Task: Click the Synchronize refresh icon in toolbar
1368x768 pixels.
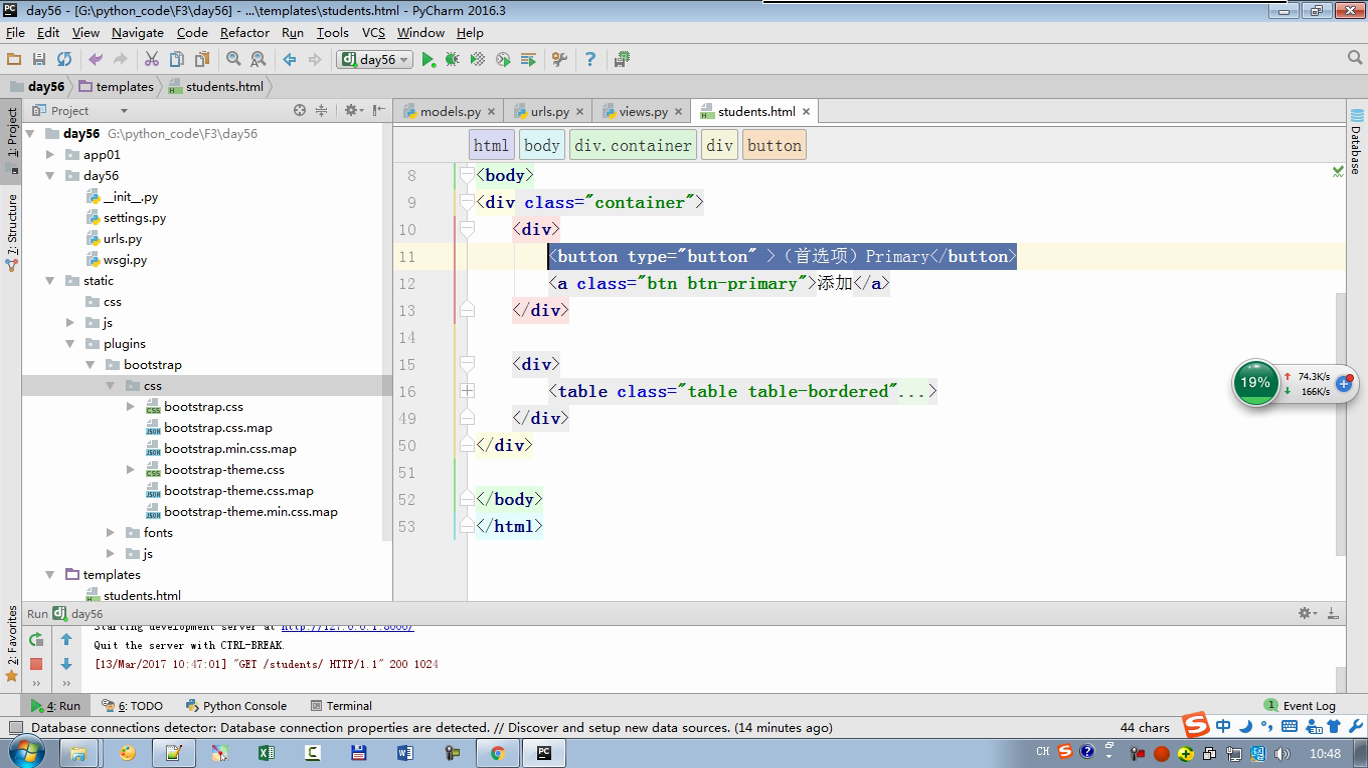Action: [x=64, y=60]
